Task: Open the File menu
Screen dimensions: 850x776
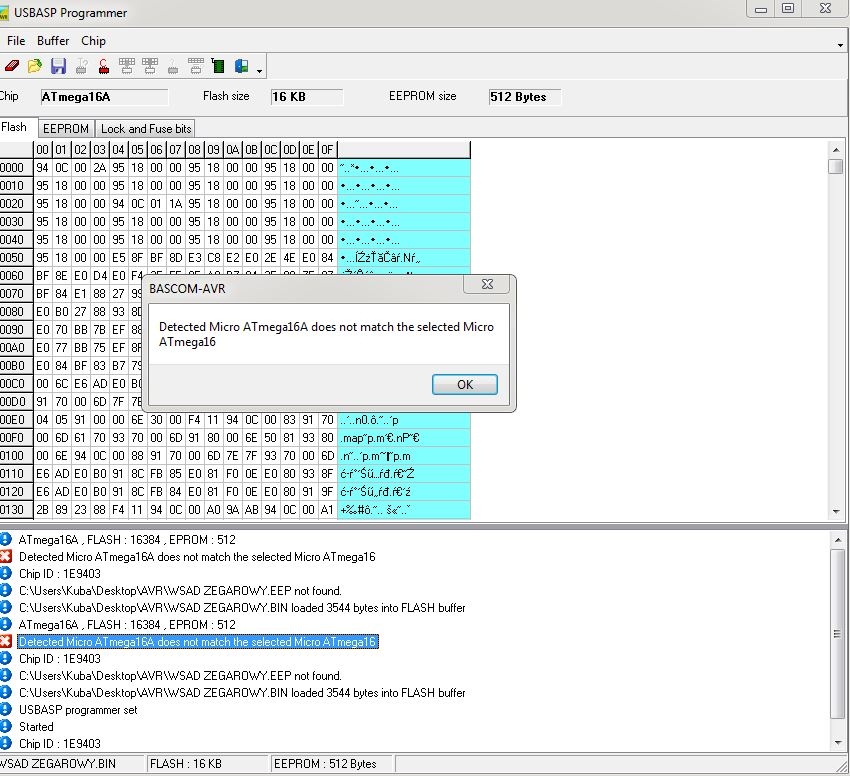Action: pyautogui.click(x=16, y=41)
